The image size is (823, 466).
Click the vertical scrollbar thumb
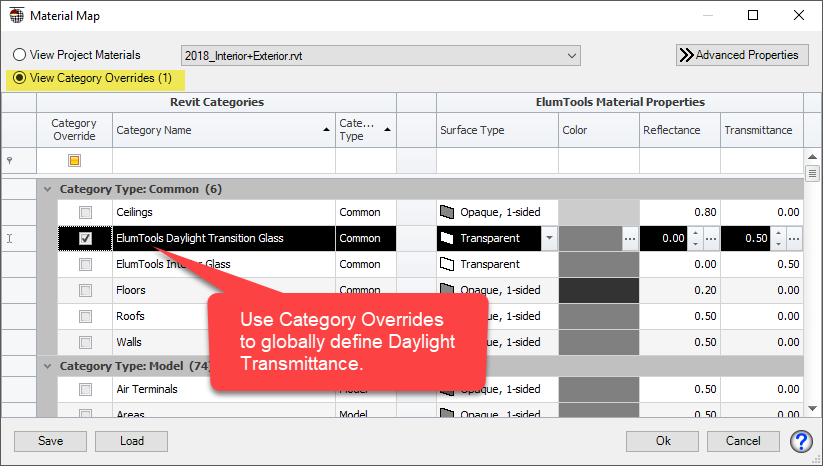click(813, 173)
